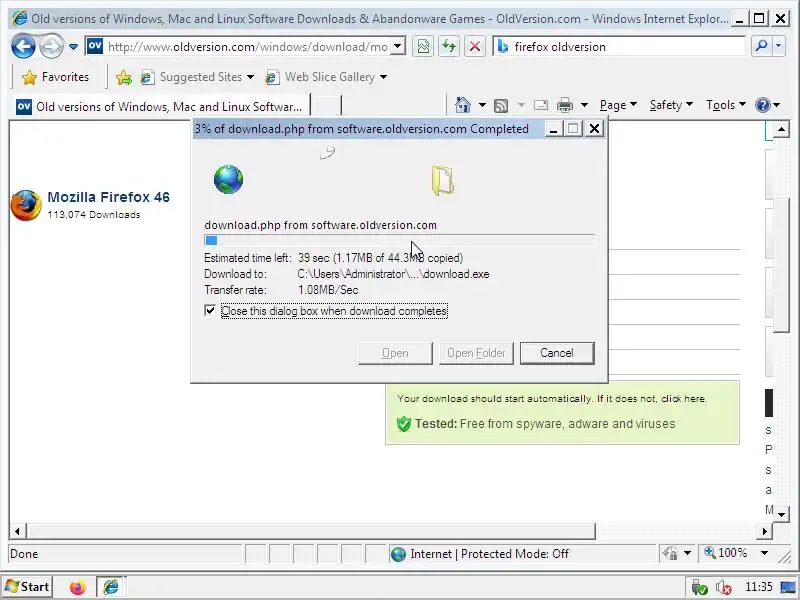The width and height of the screenshot is (800, 600).
Task: Click the Read Mail envelope icon
Action: pos(541,105)
